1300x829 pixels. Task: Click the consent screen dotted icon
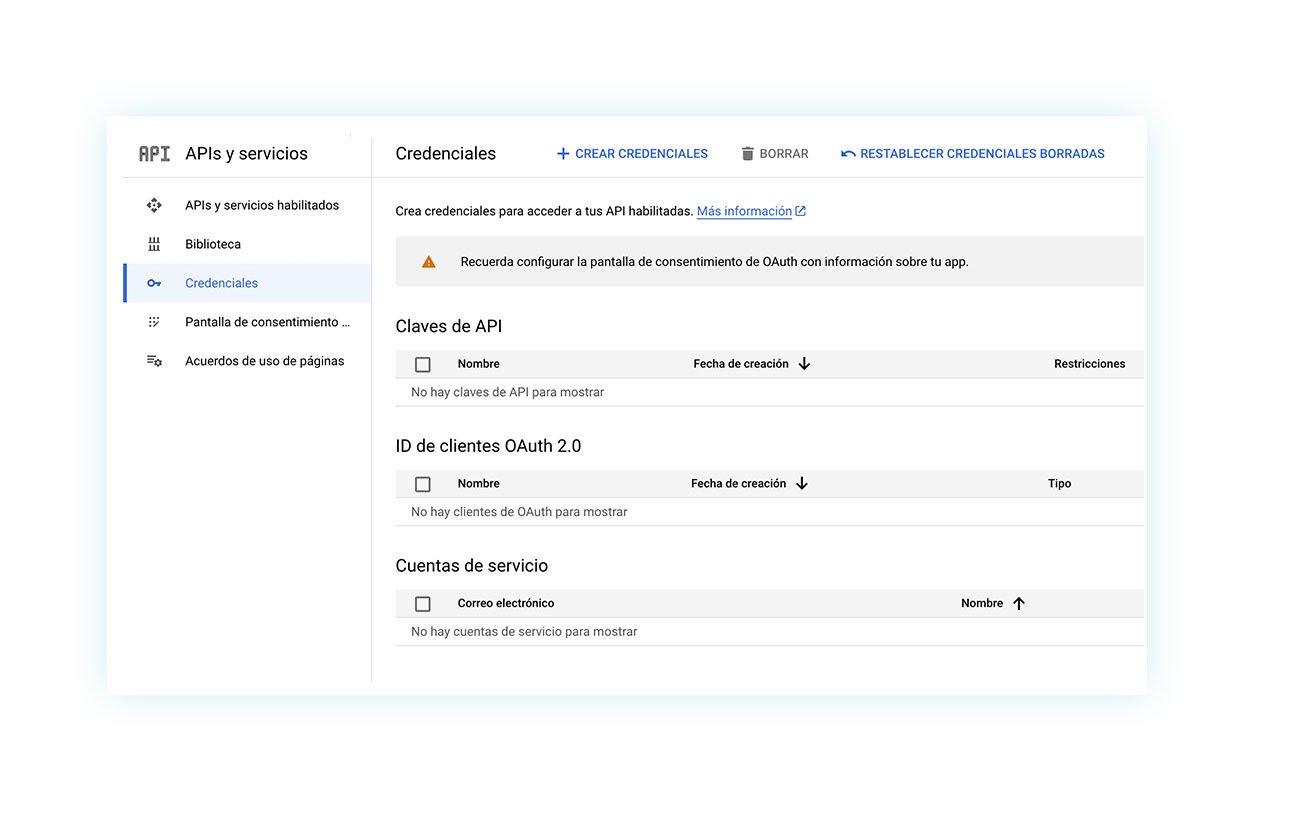coord(154,322)
